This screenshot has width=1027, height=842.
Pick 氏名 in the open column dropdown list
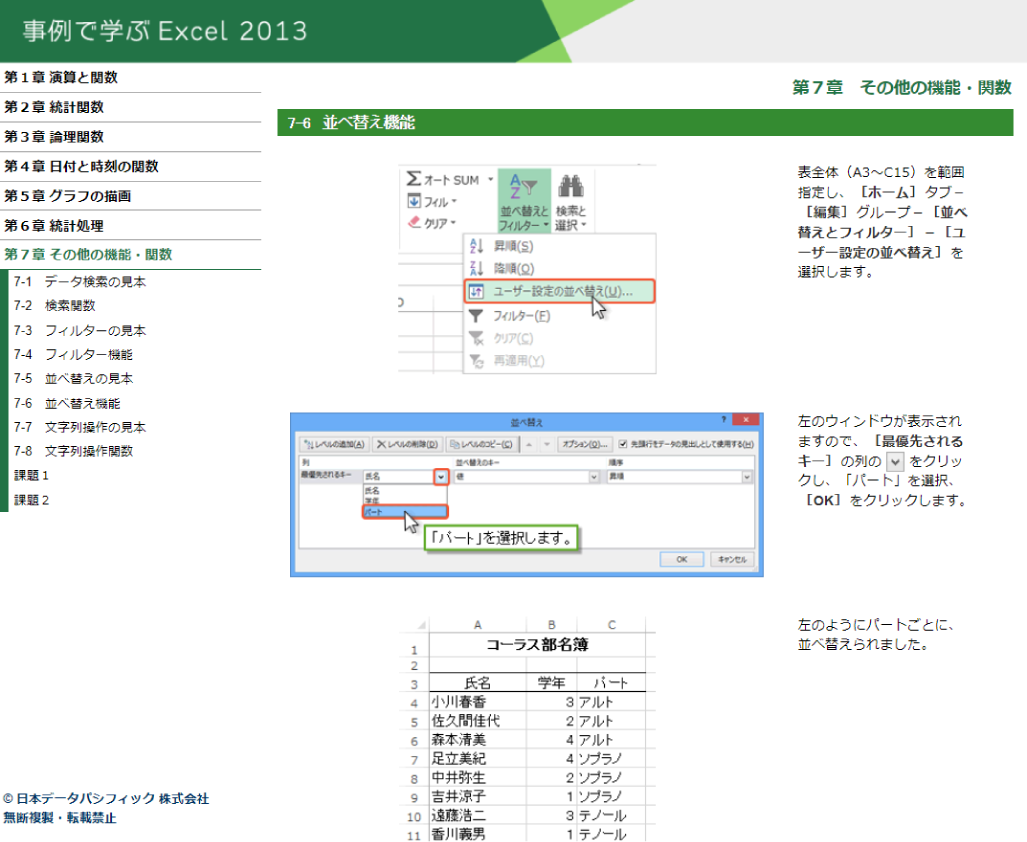(405, 490)
